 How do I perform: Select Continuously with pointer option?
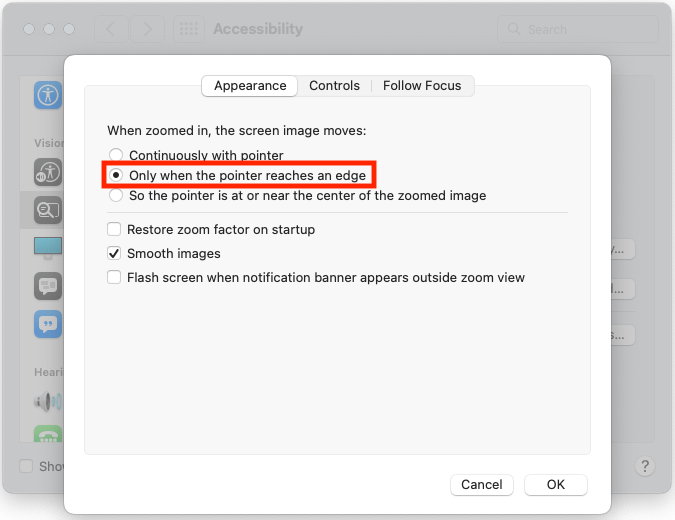[x=117, y=156]
